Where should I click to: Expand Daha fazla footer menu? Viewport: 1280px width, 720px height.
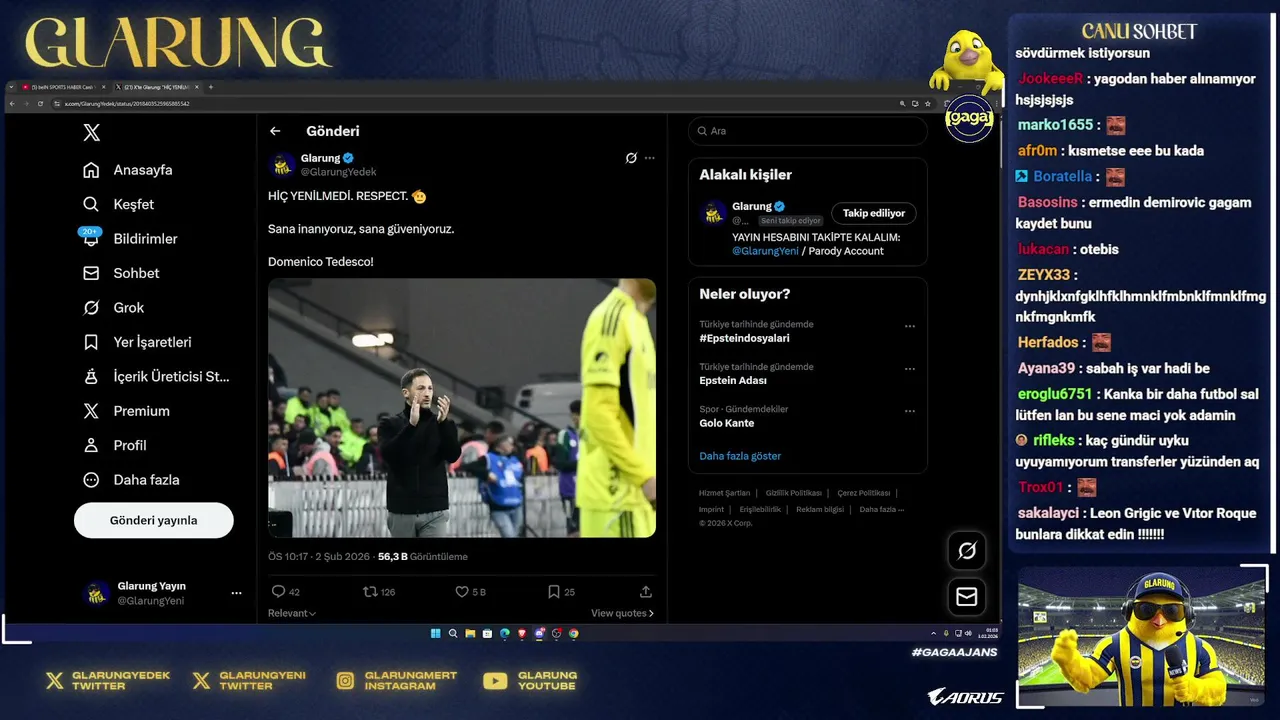[x=881, y=509]
